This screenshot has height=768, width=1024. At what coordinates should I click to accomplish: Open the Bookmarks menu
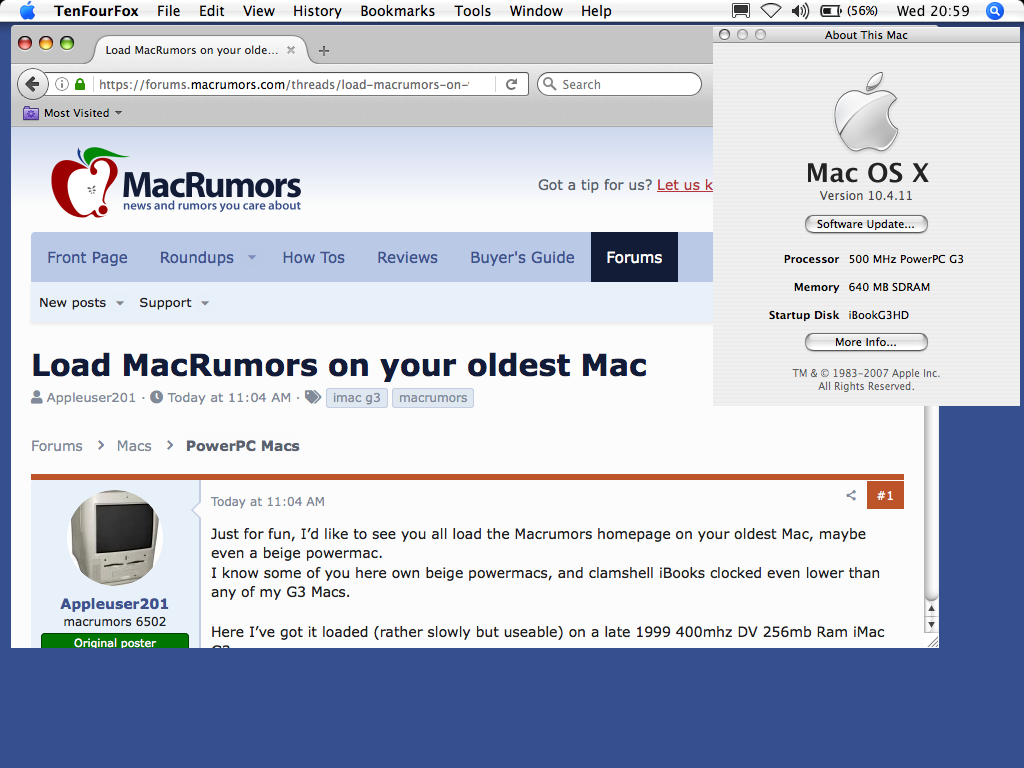pos(398,11)
